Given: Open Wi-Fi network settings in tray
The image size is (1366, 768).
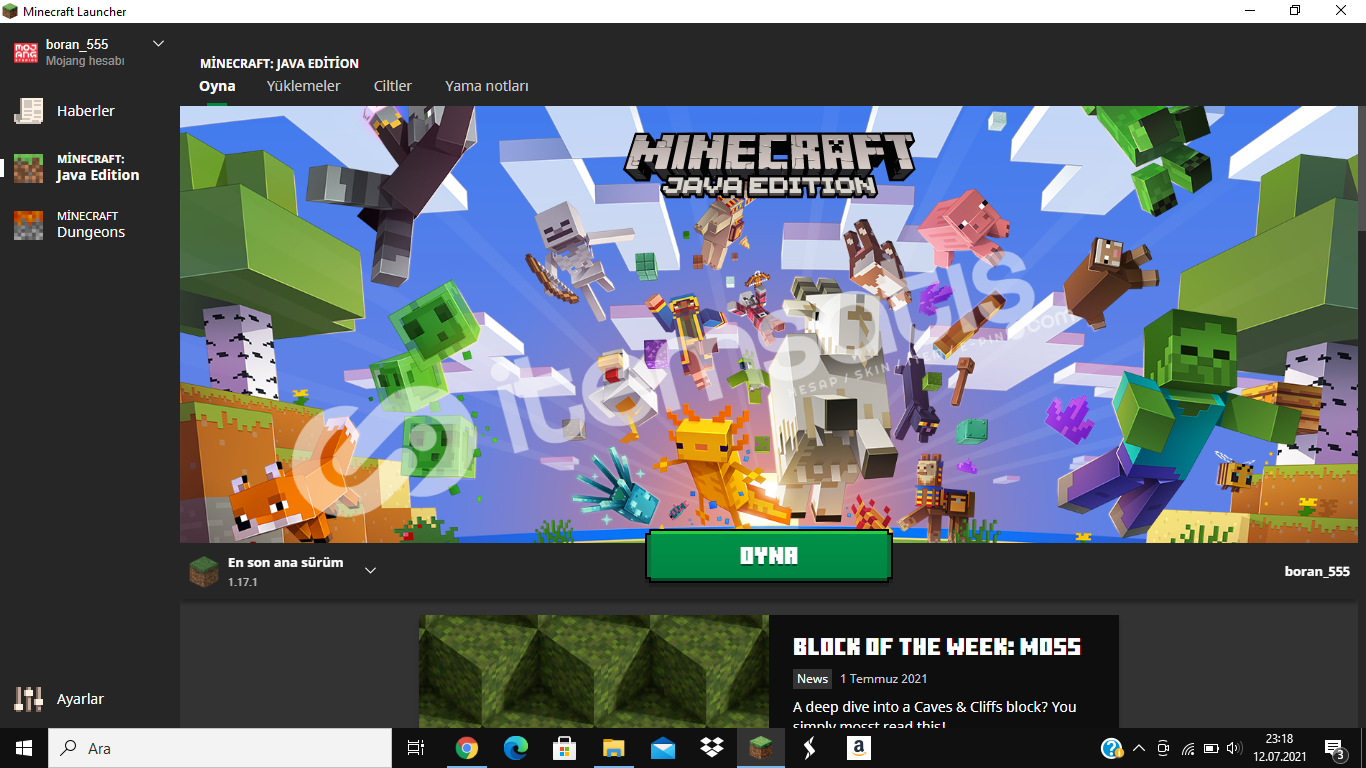Looking at the screenshot, I should point(1188,748).
